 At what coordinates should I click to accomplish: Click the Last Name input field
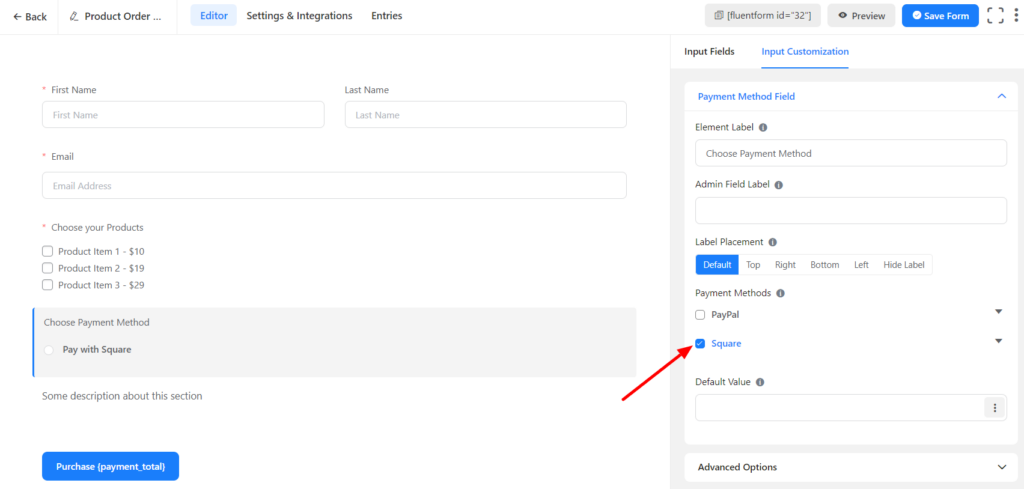pyautogui.click(x=485, y=115)
